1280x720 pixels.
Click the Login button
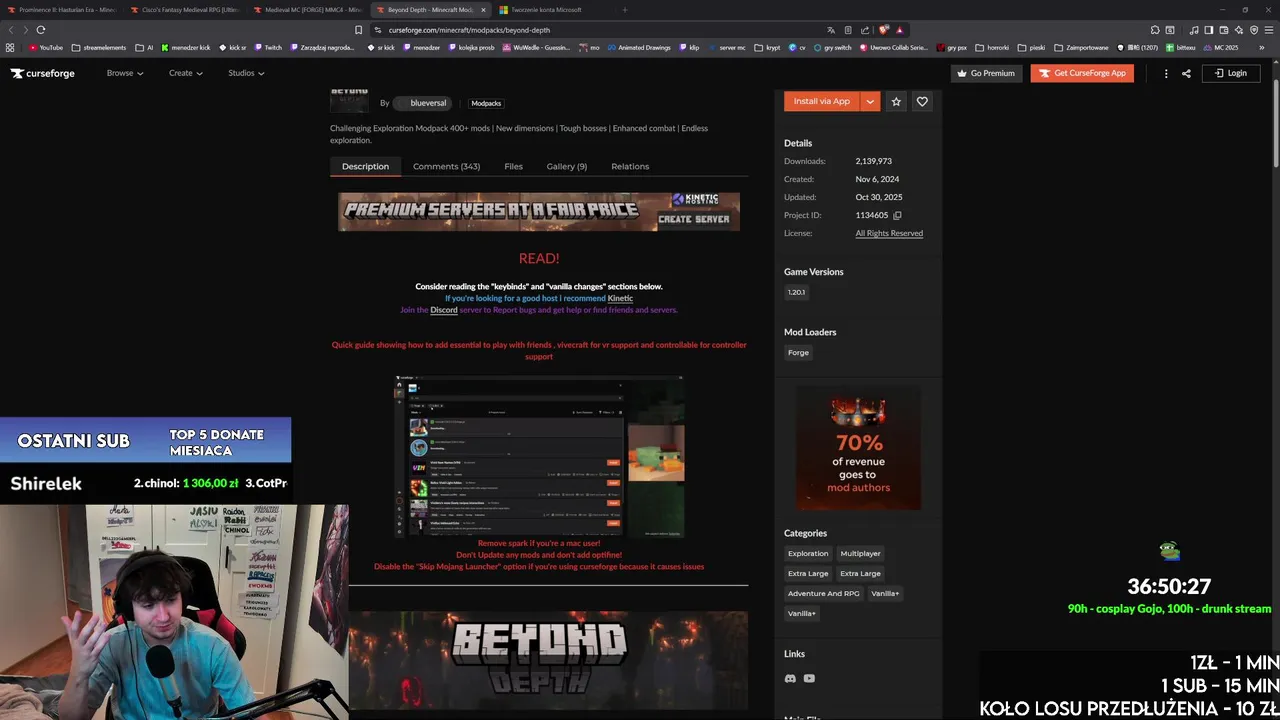click(1230, 73)
